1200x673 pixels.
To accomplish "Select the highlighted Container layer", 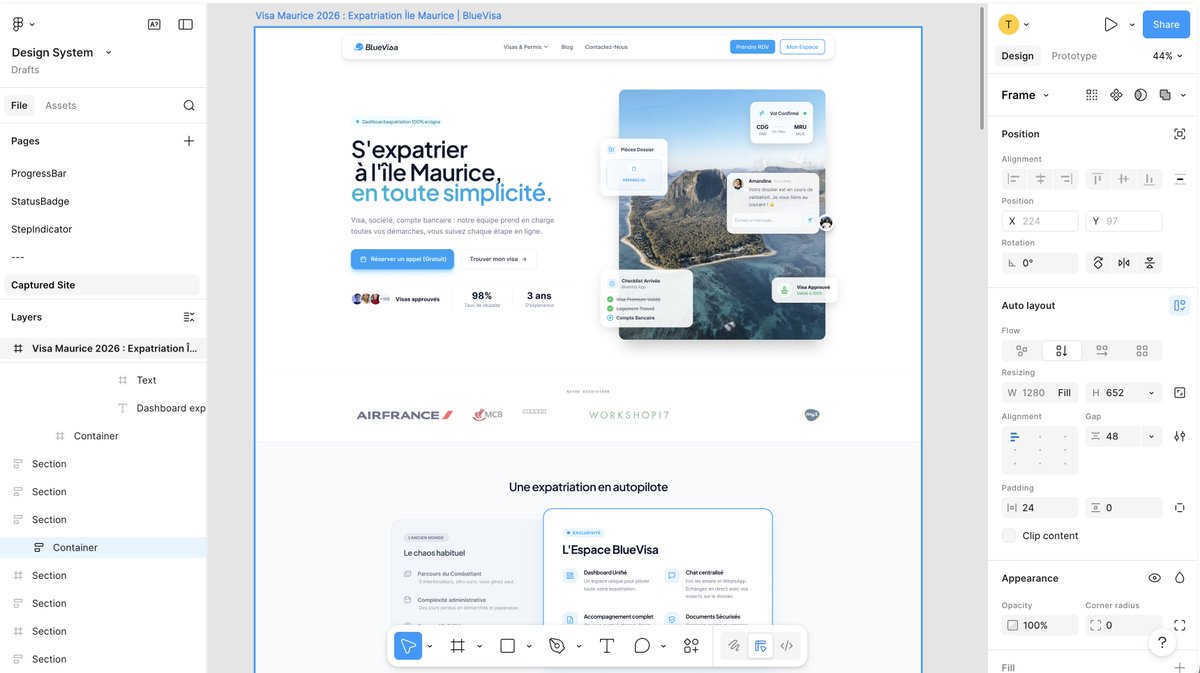I will coord(103,547).
